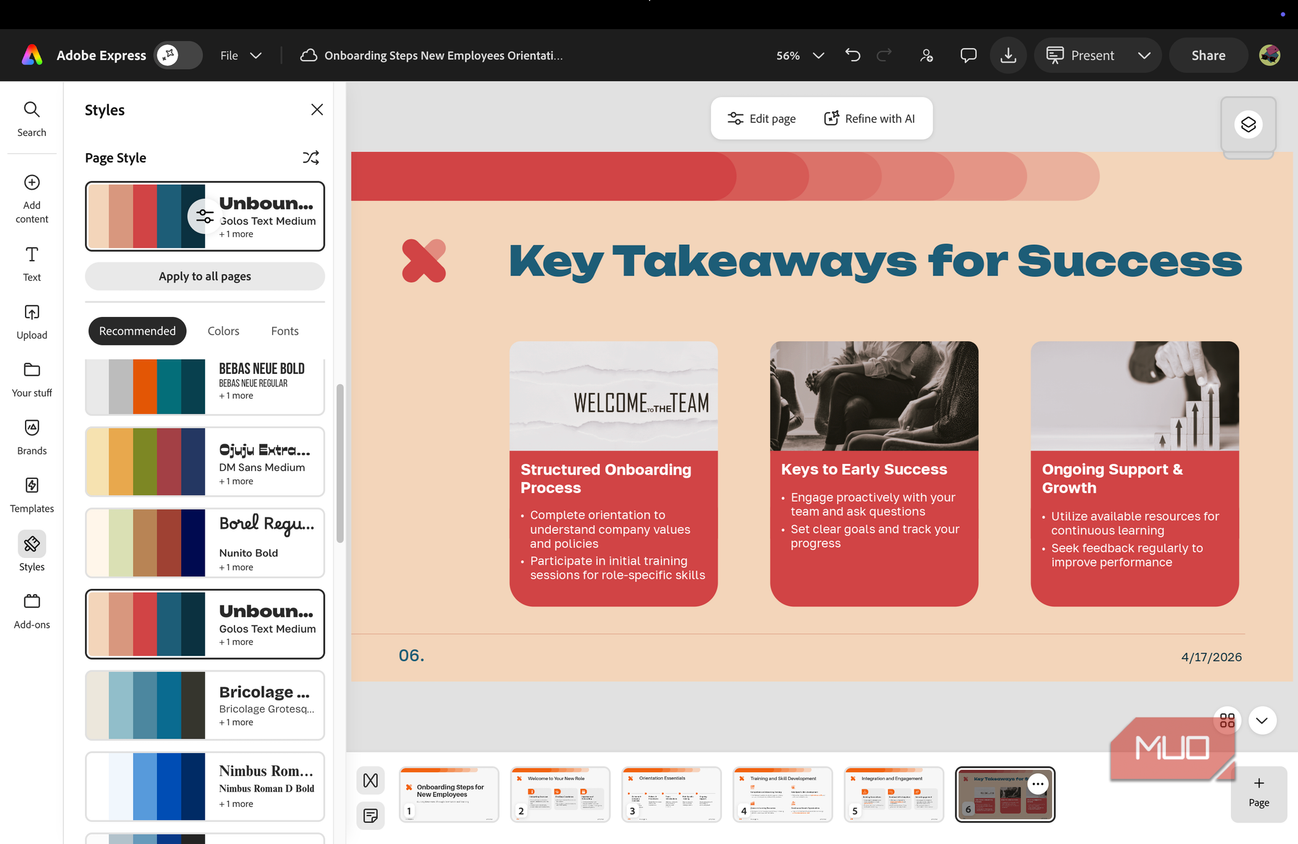The height and width of the screenshot is (844, 1298).
Task: Switch to the Recommended tab
Action: click(x=137, y=331)
